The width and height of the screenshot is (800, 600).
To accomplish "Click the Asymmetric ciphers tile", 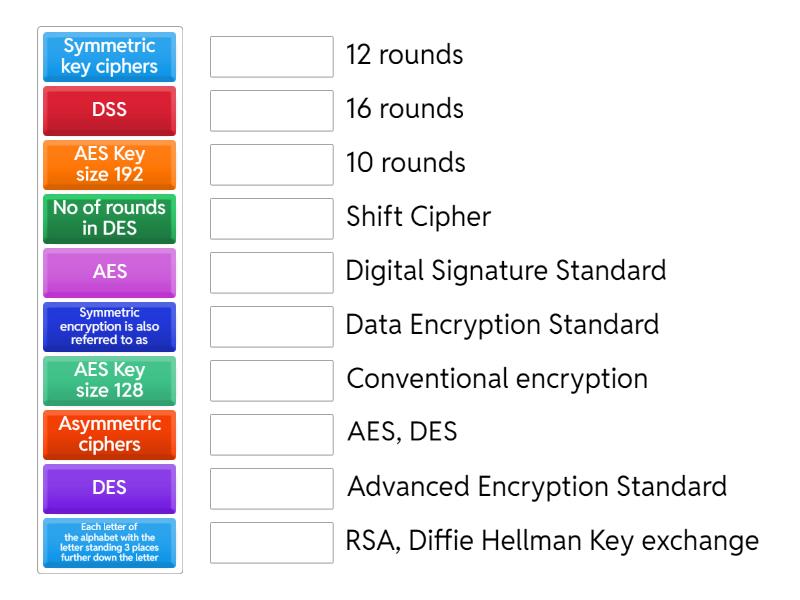I will 108,434.
